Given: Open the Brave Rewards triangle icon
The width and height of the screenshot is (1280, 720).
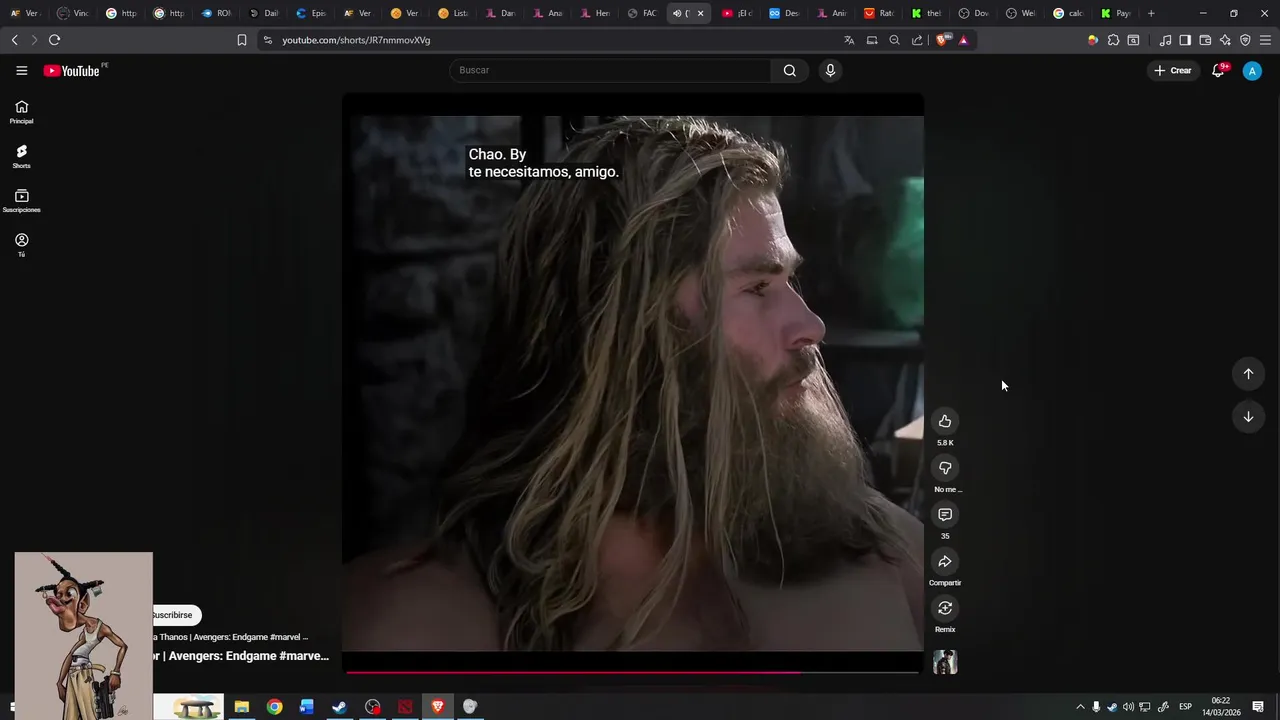Looking at the screenshot, I should coord(963,40).
